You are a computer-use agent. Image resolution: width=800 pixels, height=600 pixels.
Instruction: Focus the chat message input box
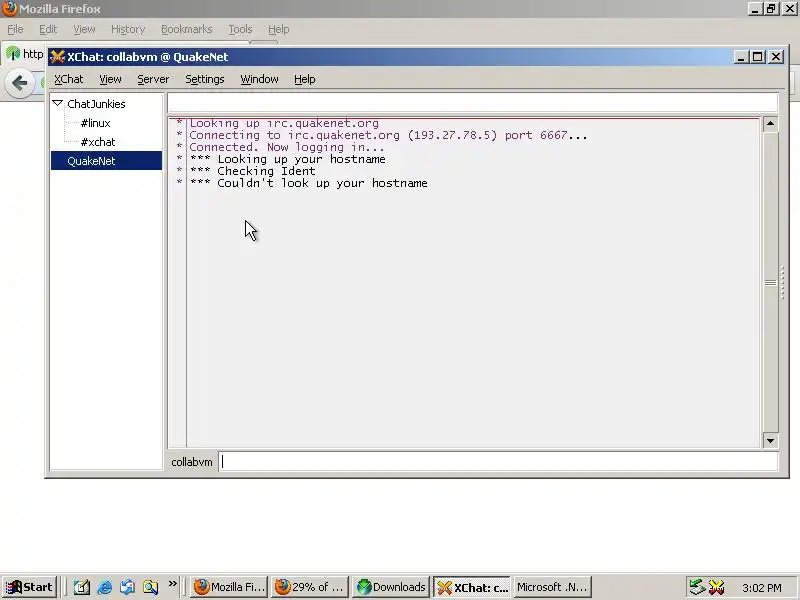[498, 462]
